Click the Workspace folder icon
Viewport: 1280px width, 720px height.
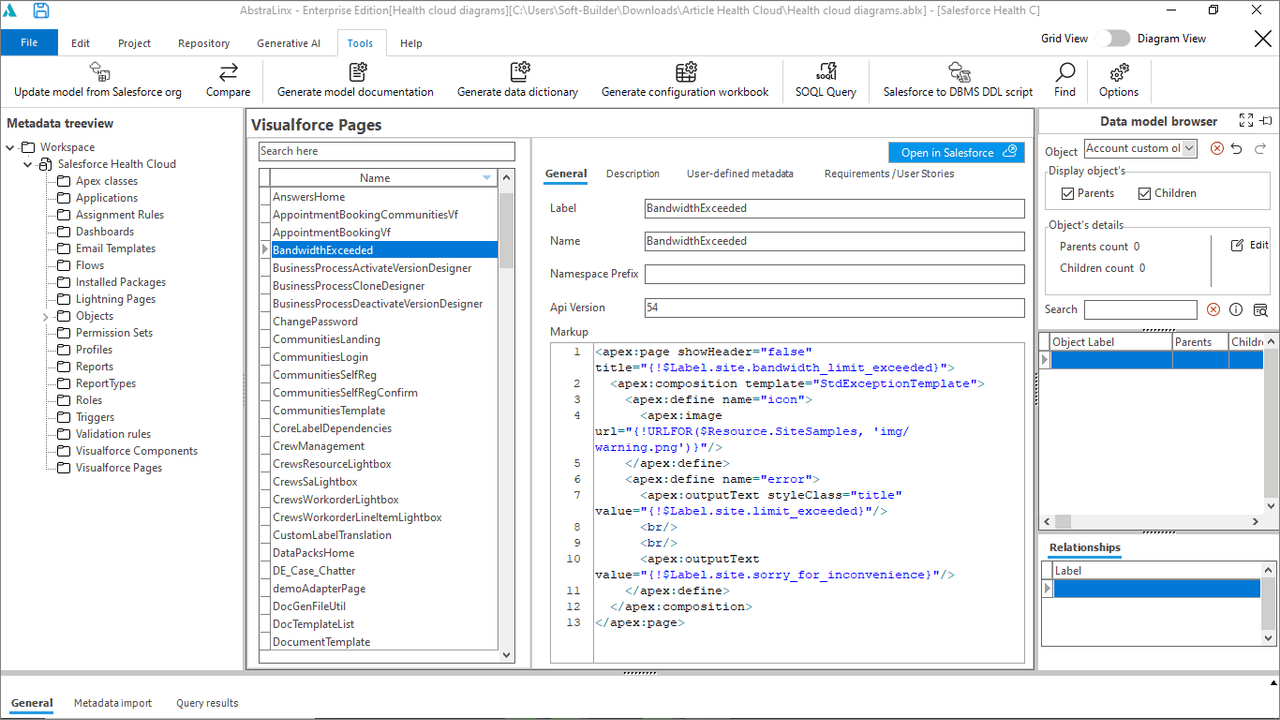click(28, 147)
